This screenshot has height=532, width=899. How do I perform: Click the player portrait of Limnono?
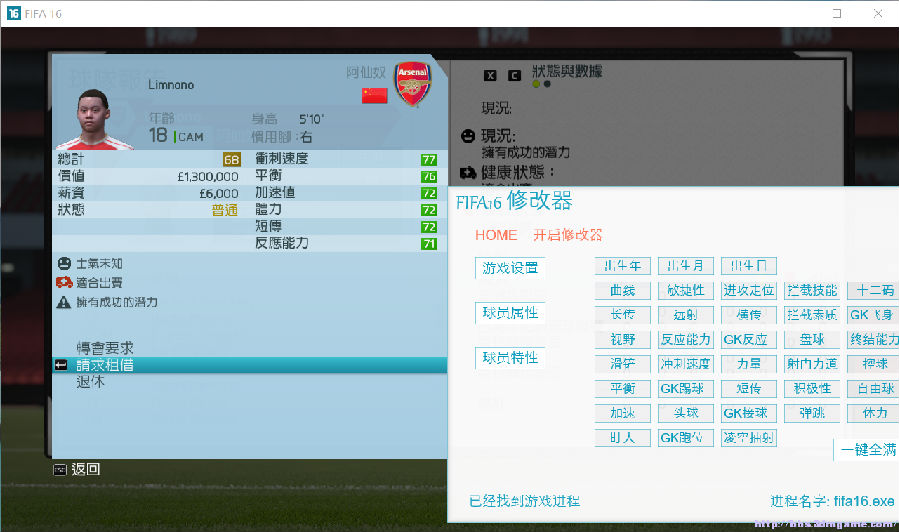93,120
